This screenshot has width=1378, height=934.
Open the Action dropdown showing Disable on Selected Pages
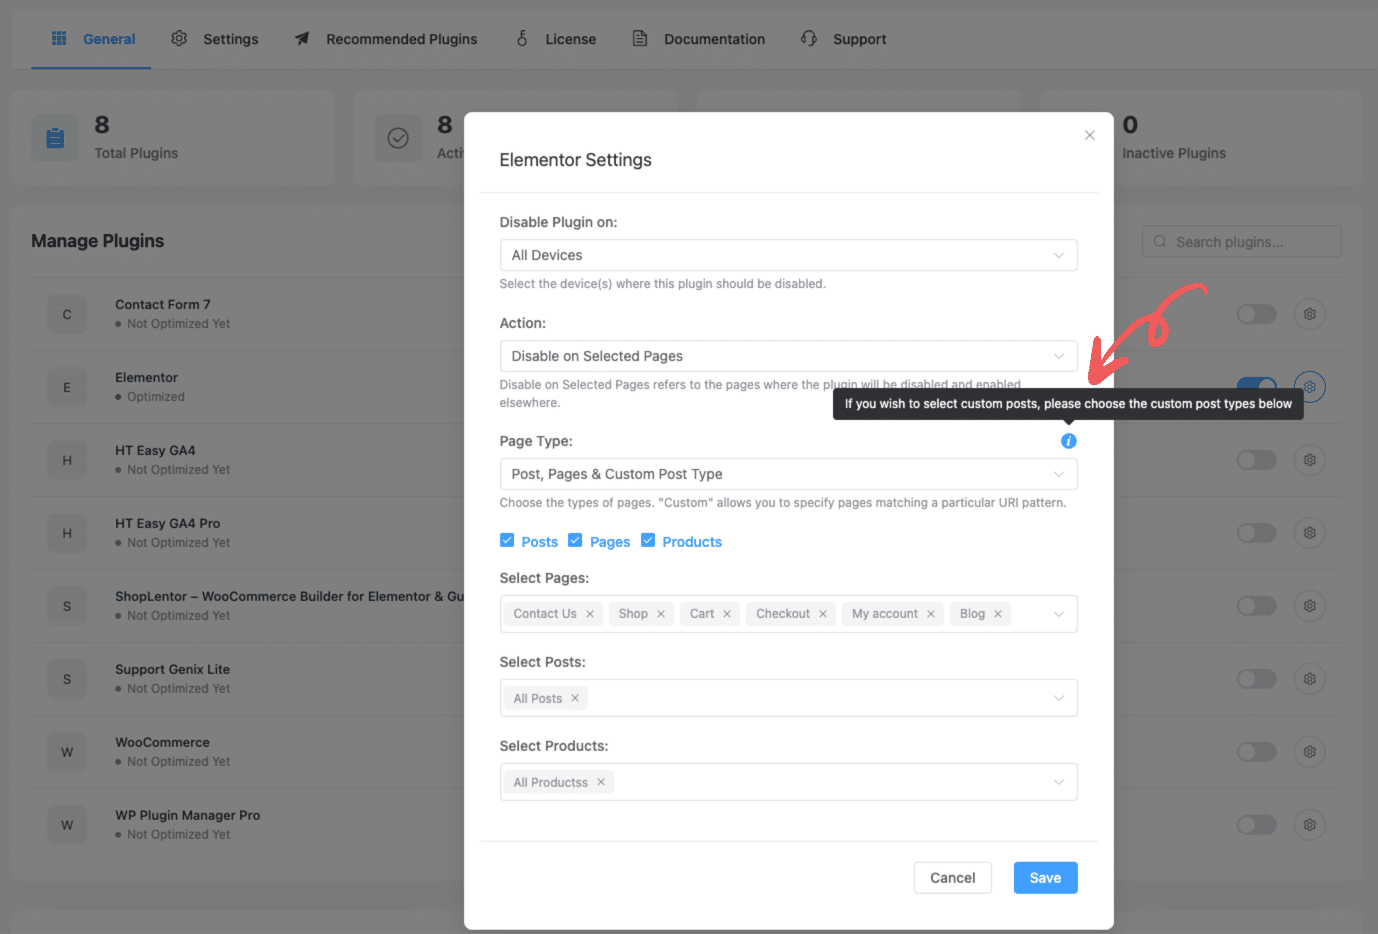788,356
